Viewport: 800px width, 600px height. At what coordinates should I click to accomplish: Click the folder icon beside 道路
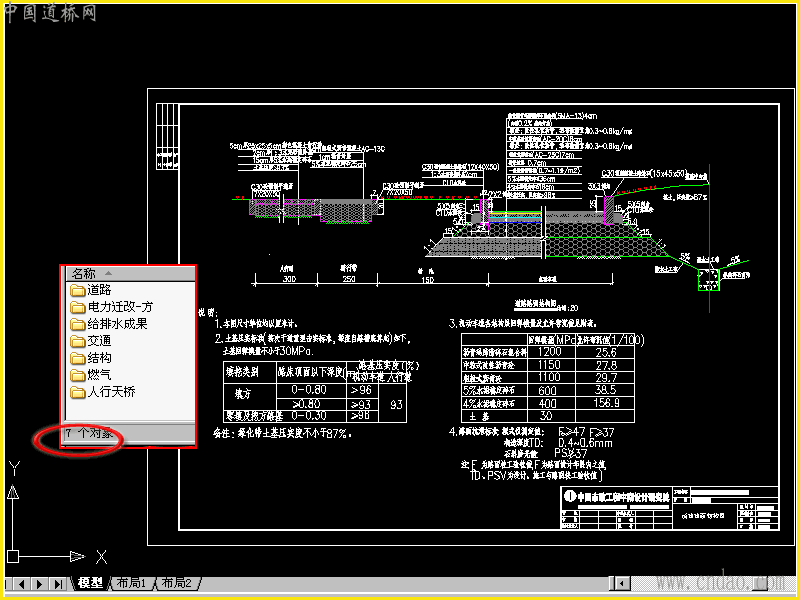(x=78, y=291)
